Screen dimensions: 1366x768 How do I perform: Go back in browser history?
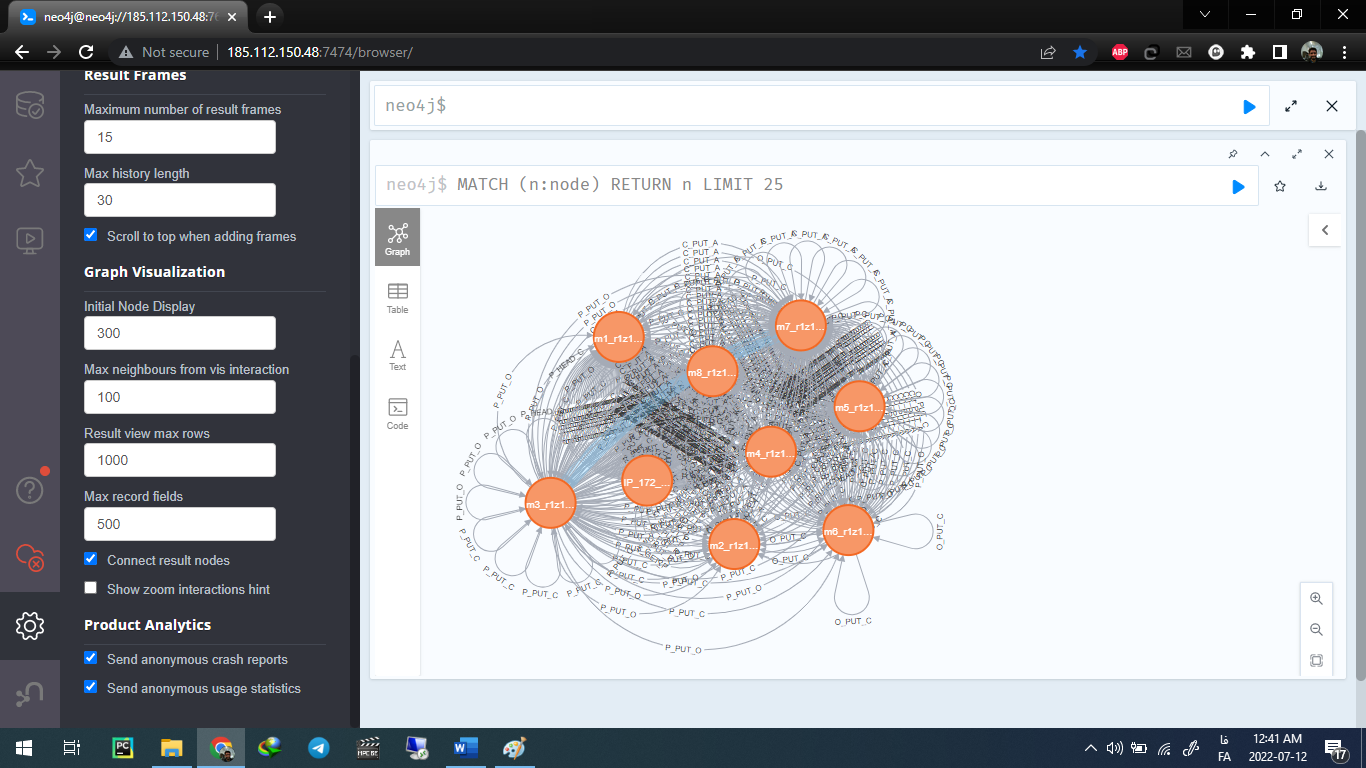(x=22, y=52)
